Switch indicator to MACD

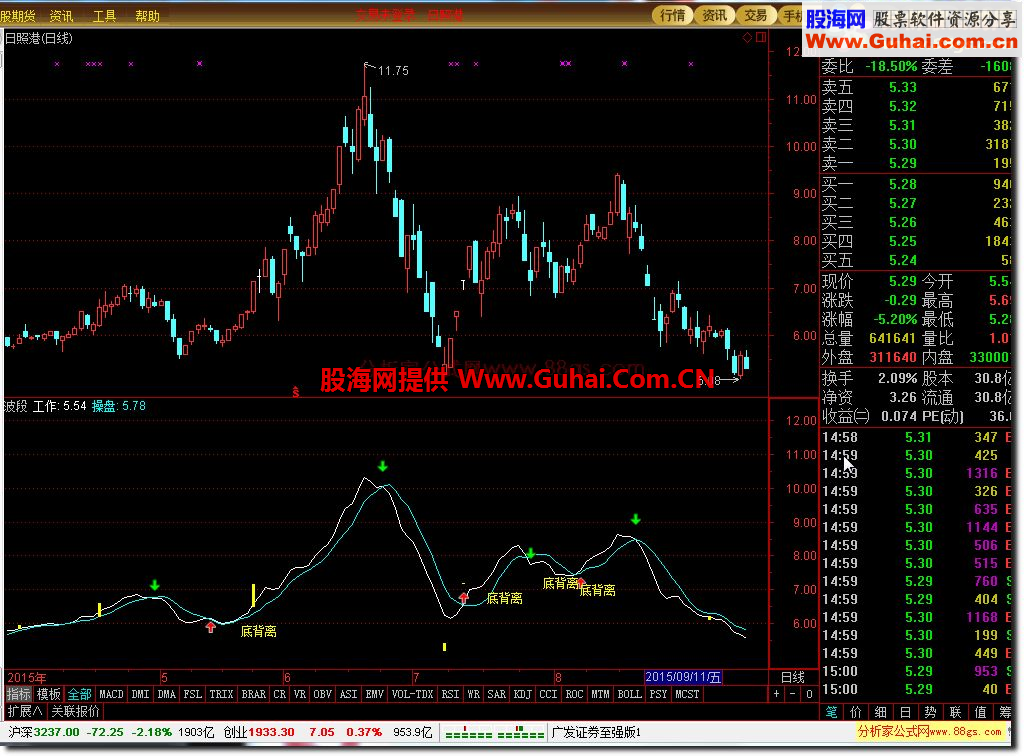(111, 694)
